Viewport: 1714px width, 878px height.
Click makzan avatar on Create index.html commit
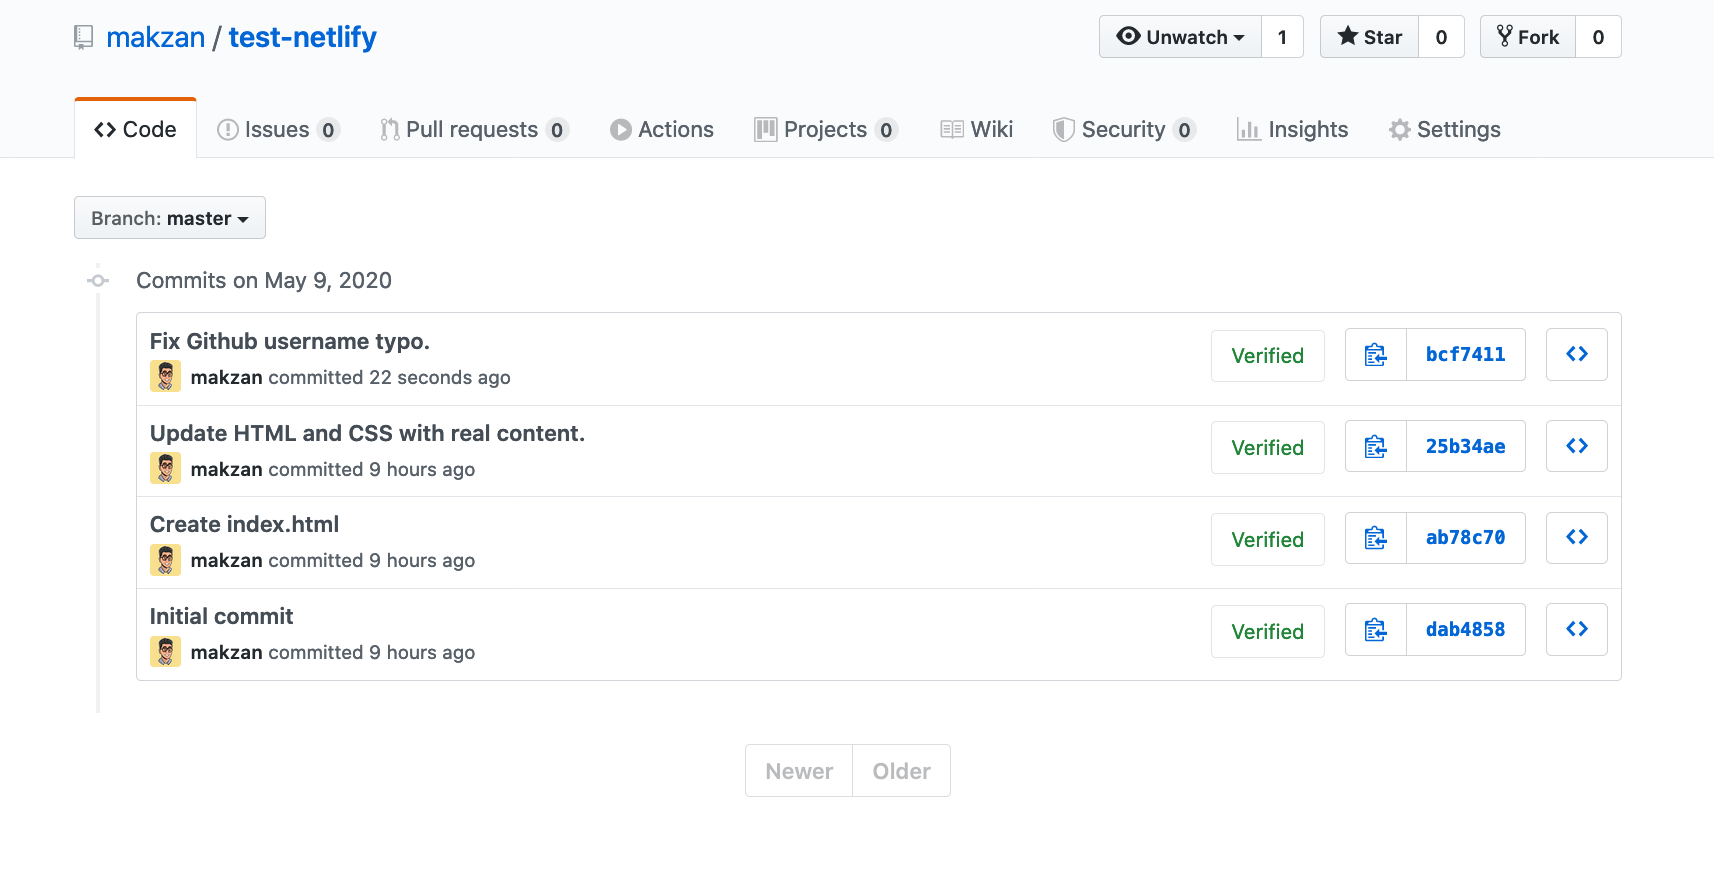coord(166,560)
